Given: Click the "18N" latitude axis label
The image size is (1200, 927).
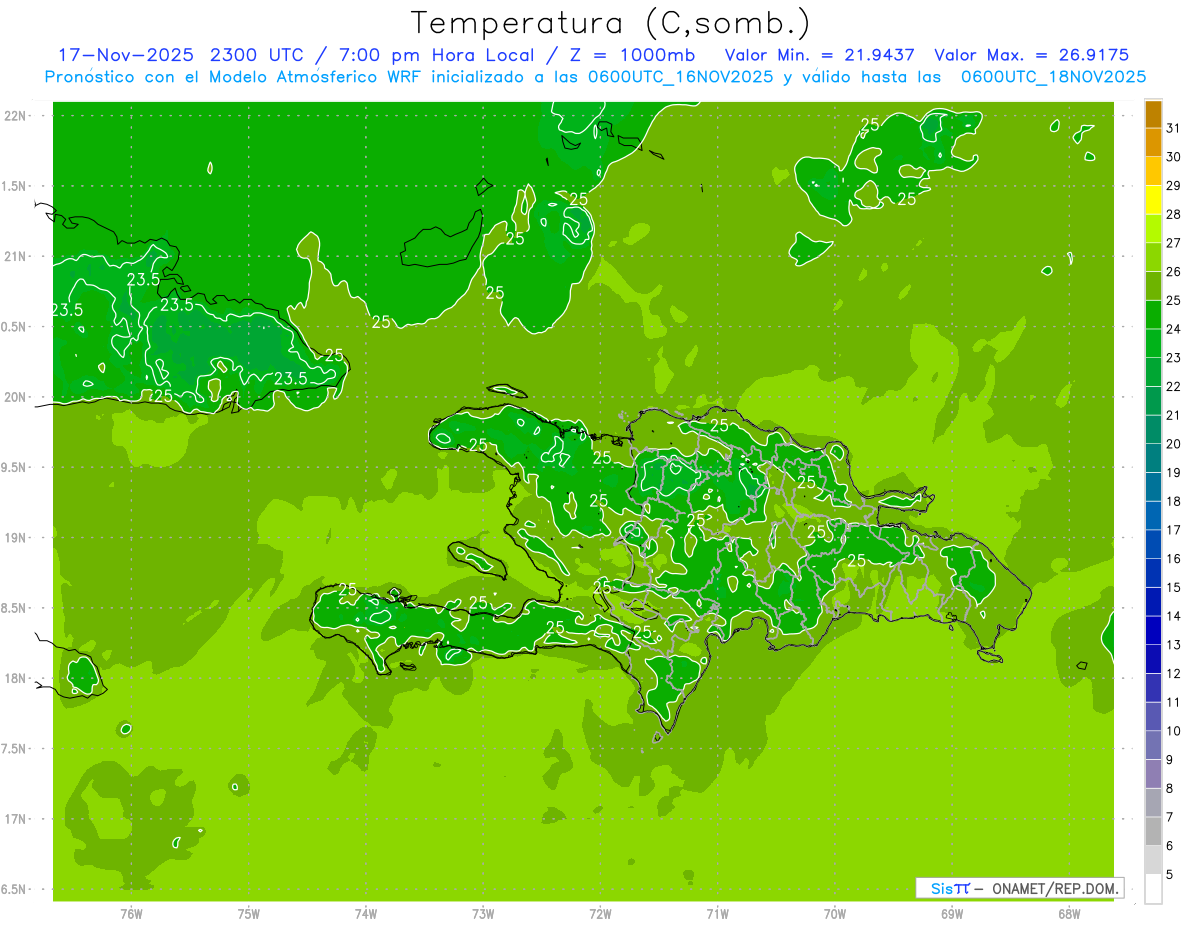Looking at the screenshot, I should point(16,678).
